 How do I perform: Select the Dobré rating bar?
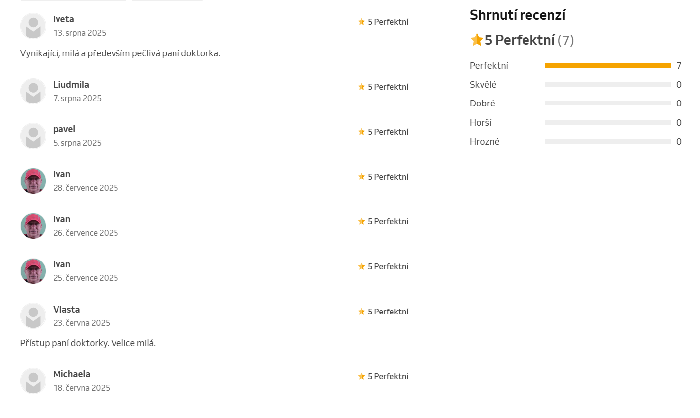[607, 103]
